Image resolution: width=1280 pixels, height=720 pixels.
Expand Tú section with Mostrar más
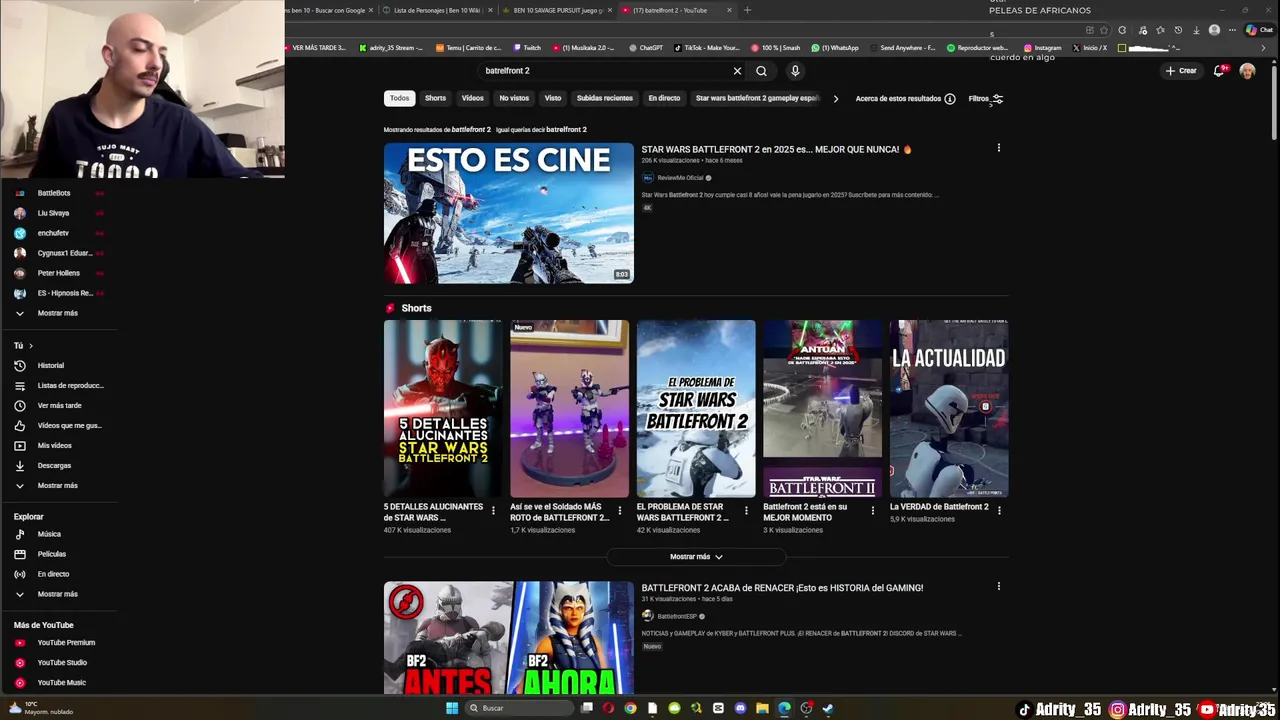click(57, 485)
